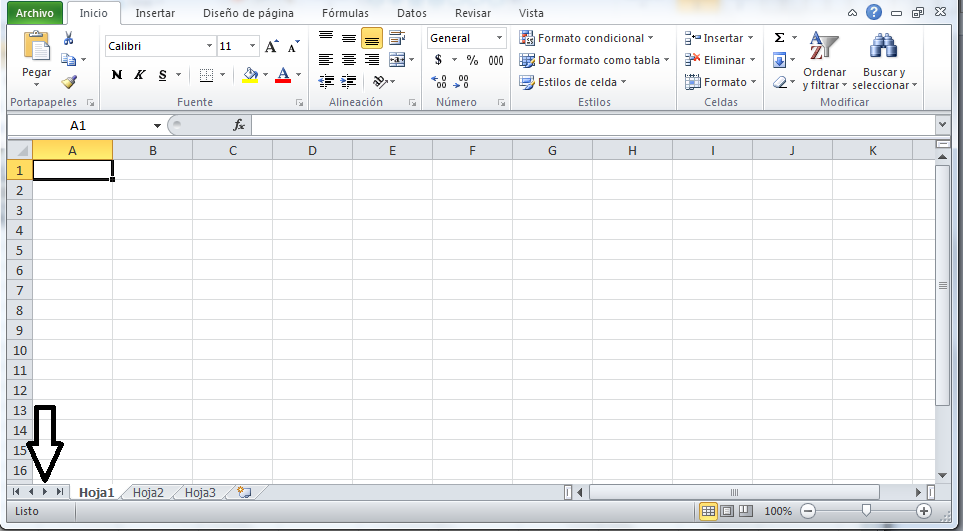This screenshot has height=531, width=963.
Task: Click the Cut scissors icon
Action: click(x=69, y=38)
